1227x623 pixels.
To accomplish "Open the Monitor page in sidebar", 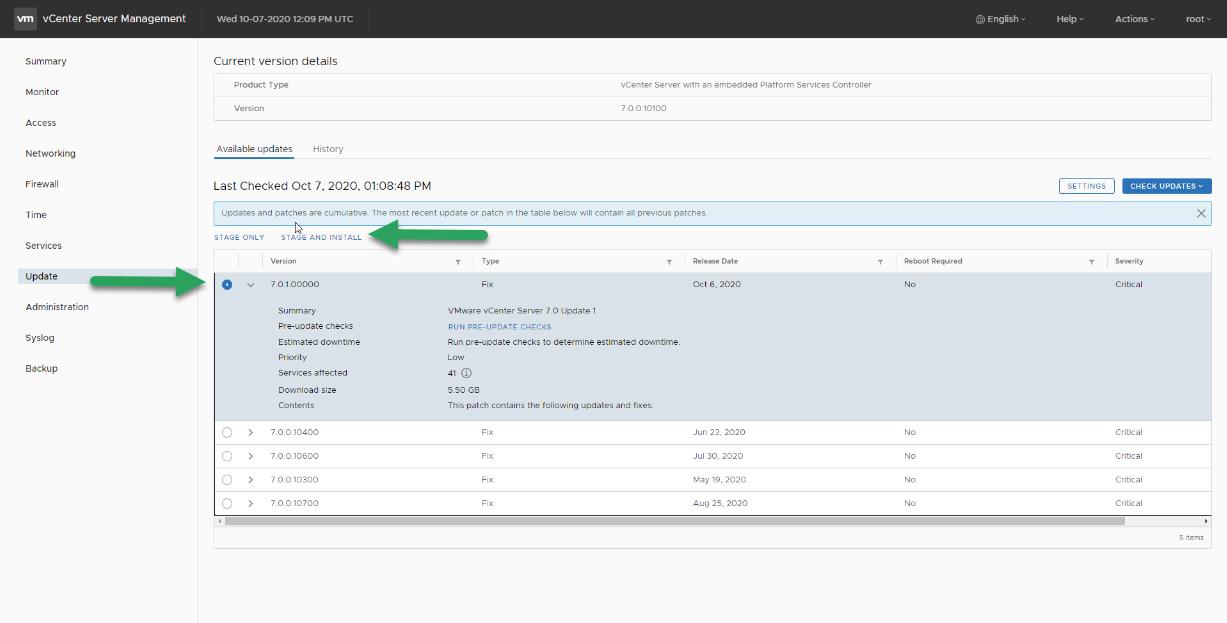I will pos(42,92).
